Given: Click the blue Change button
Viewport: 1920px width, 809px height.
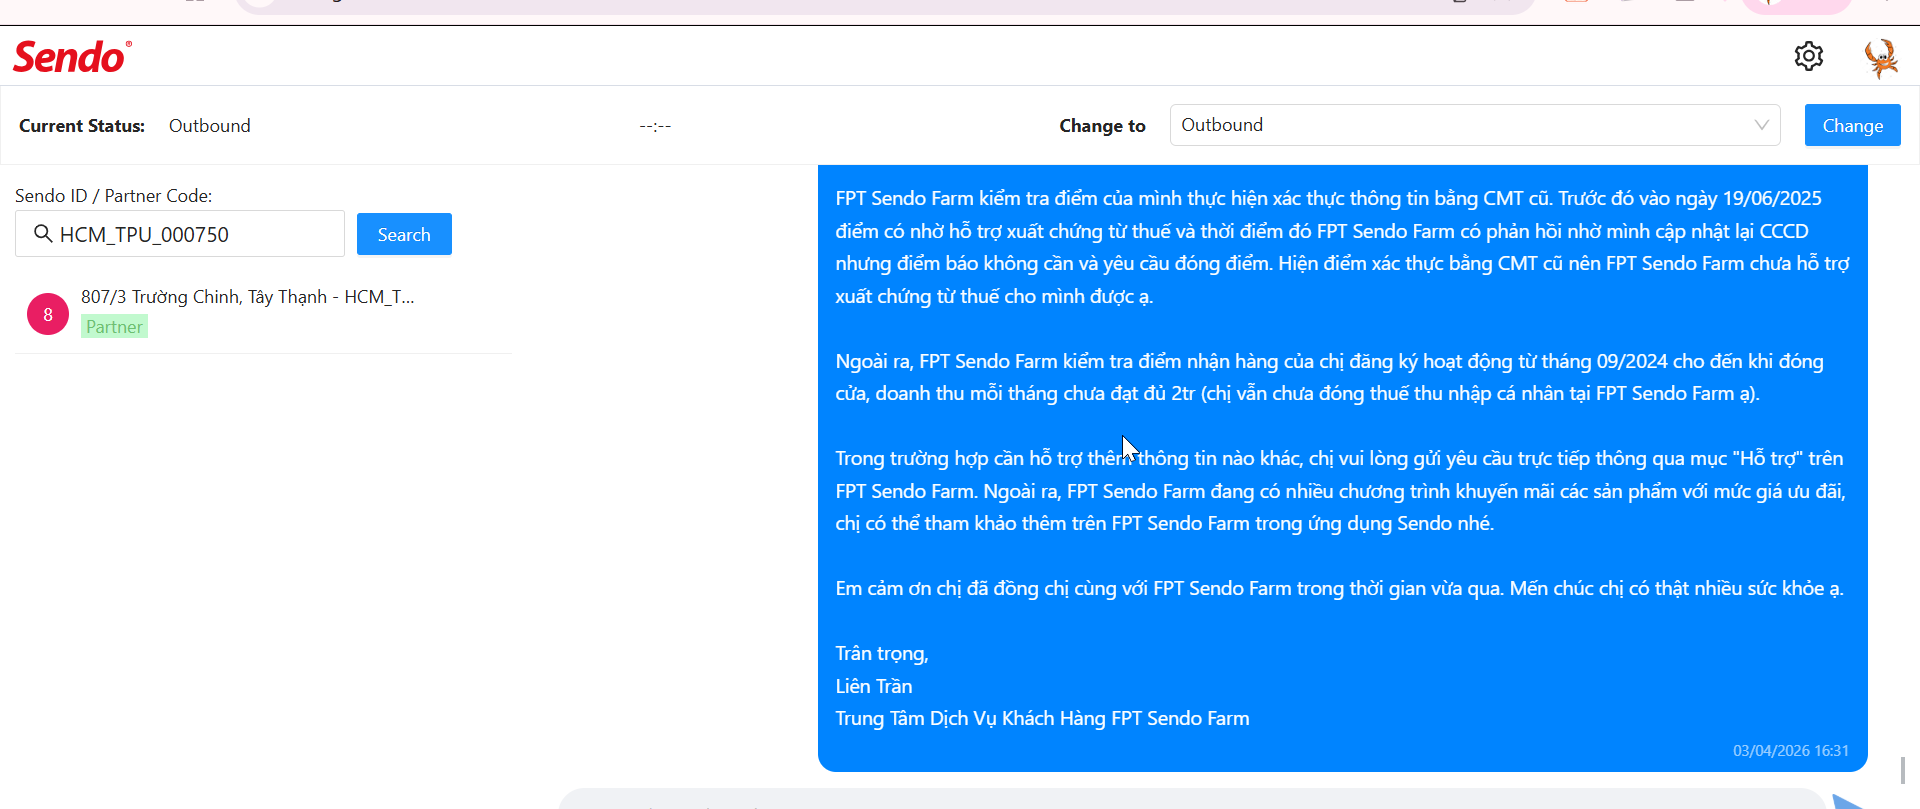Looking at the screenshot, I should (x=1852, y=125).
